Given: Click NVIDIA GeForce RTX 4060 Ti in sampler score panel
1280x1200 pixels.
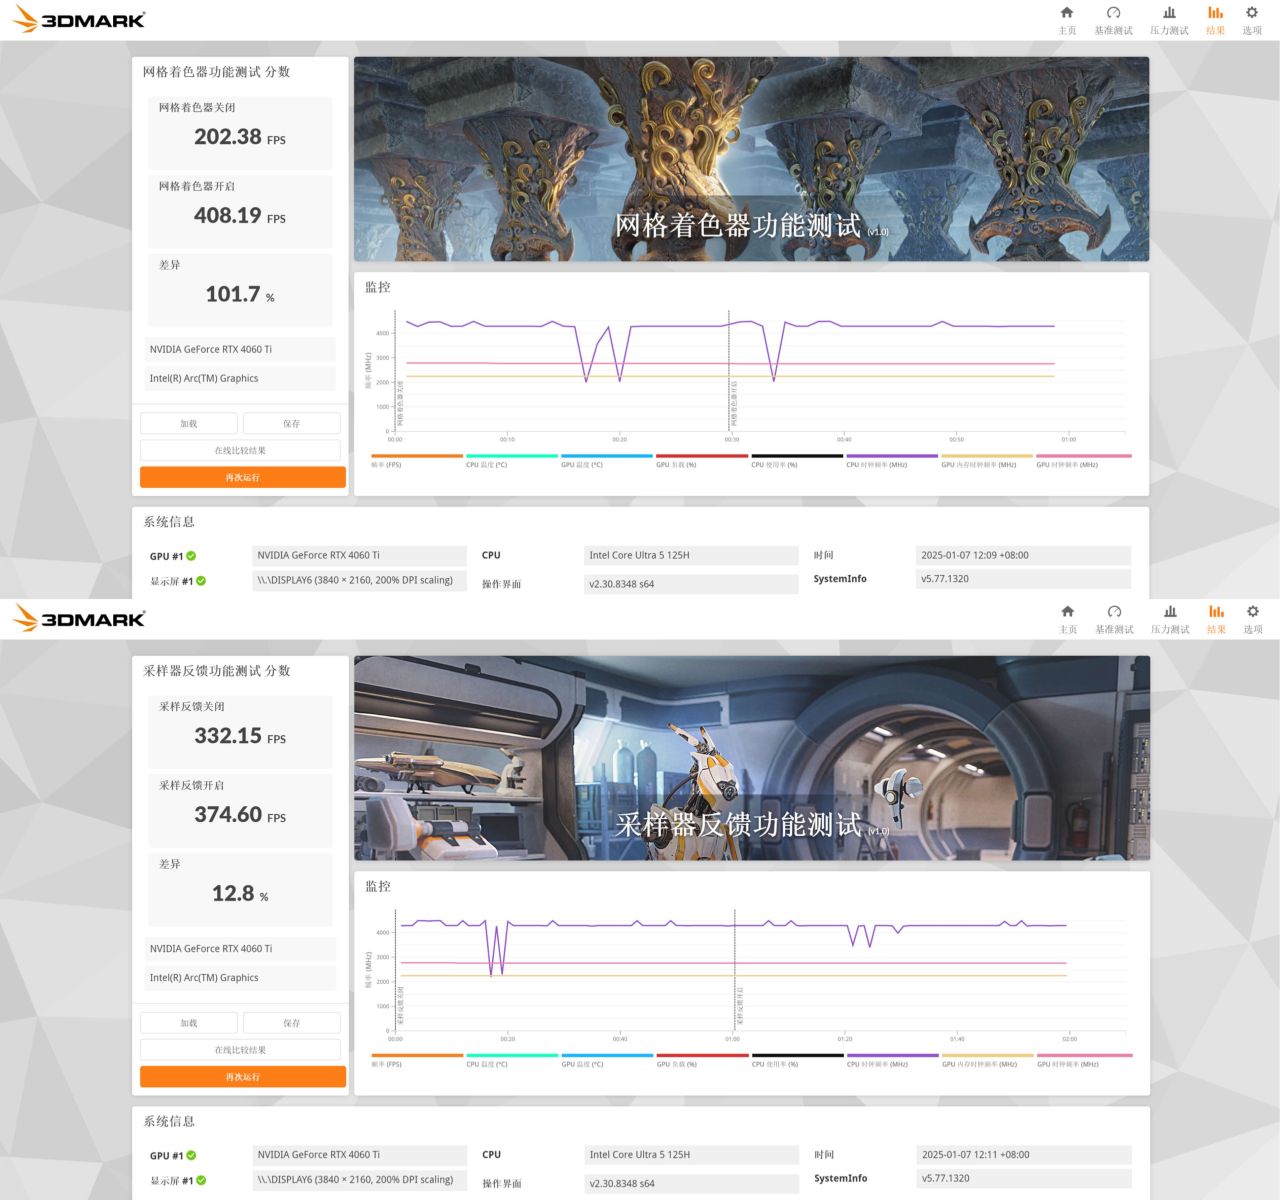Looking at the screenshot, I should tap(240, 949).
